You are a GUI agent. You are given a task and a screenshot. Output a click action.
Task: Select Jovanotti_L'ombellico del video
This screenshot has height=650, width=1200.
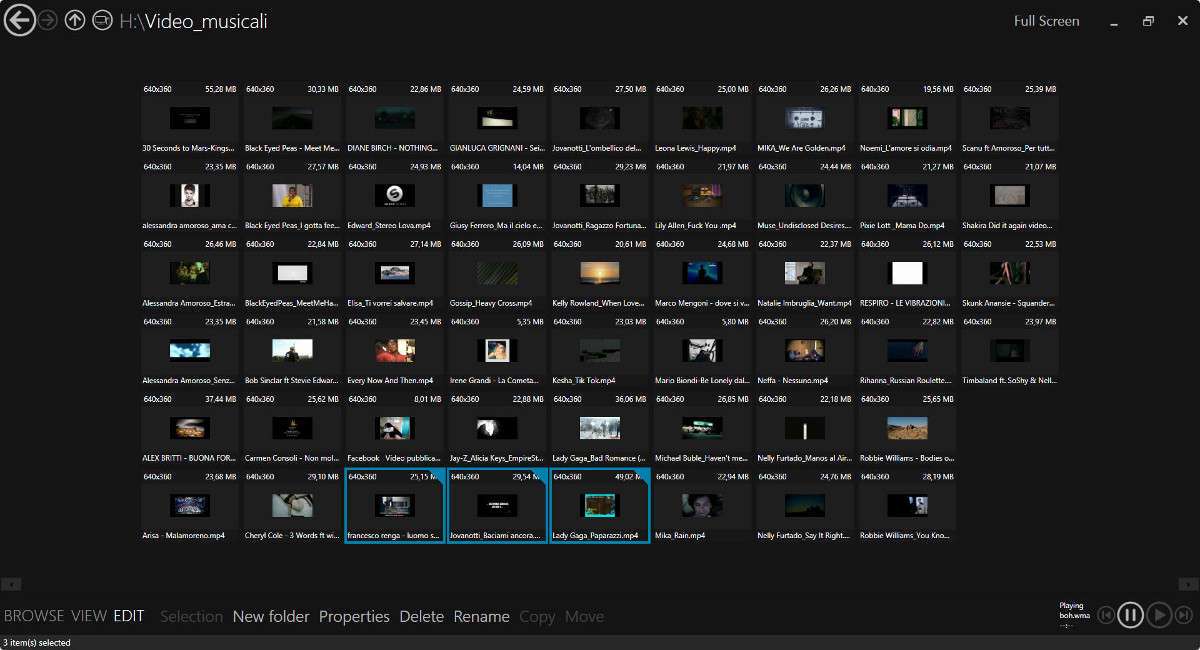click(600, 118)
